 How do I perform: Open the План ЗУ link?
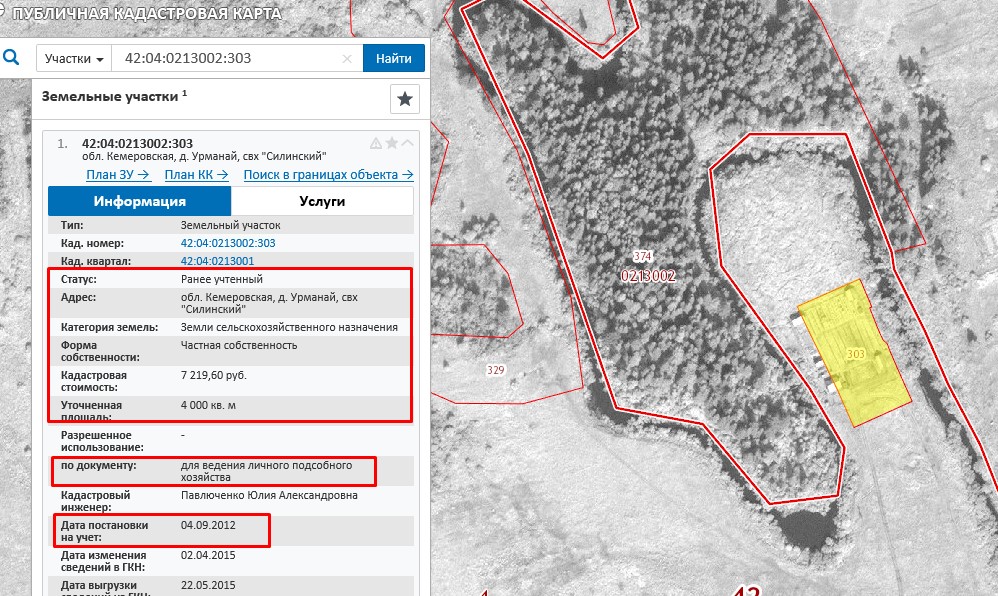pos(118,174)
